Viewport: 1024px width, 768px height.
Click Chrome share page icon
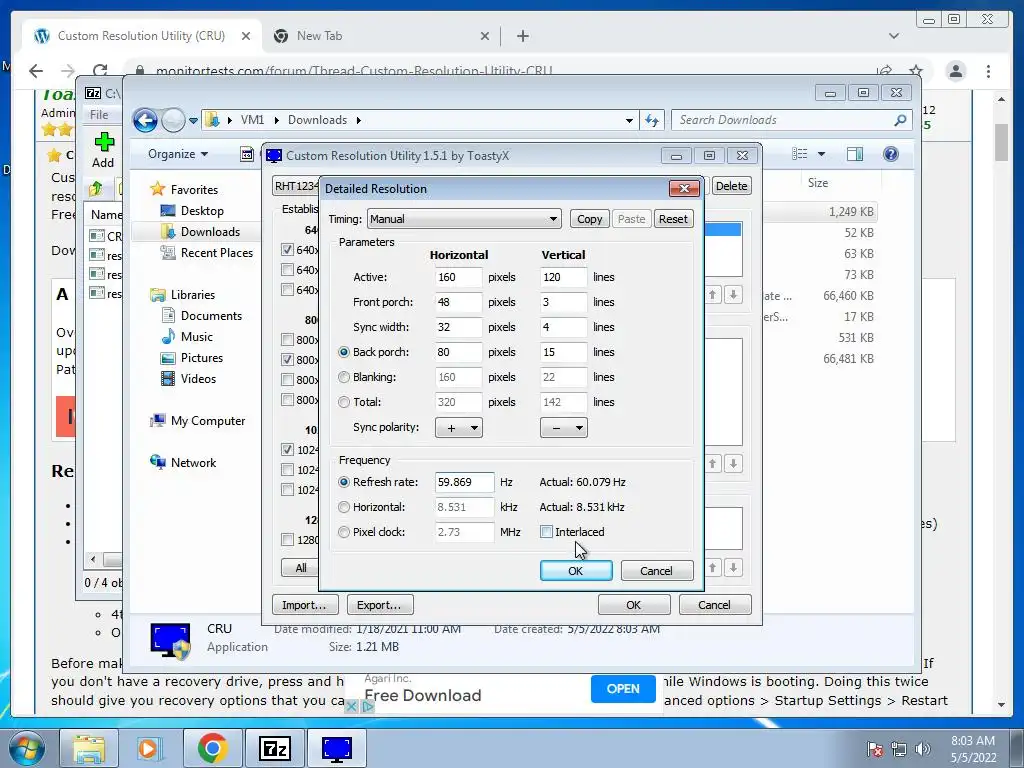click(885, 71)
